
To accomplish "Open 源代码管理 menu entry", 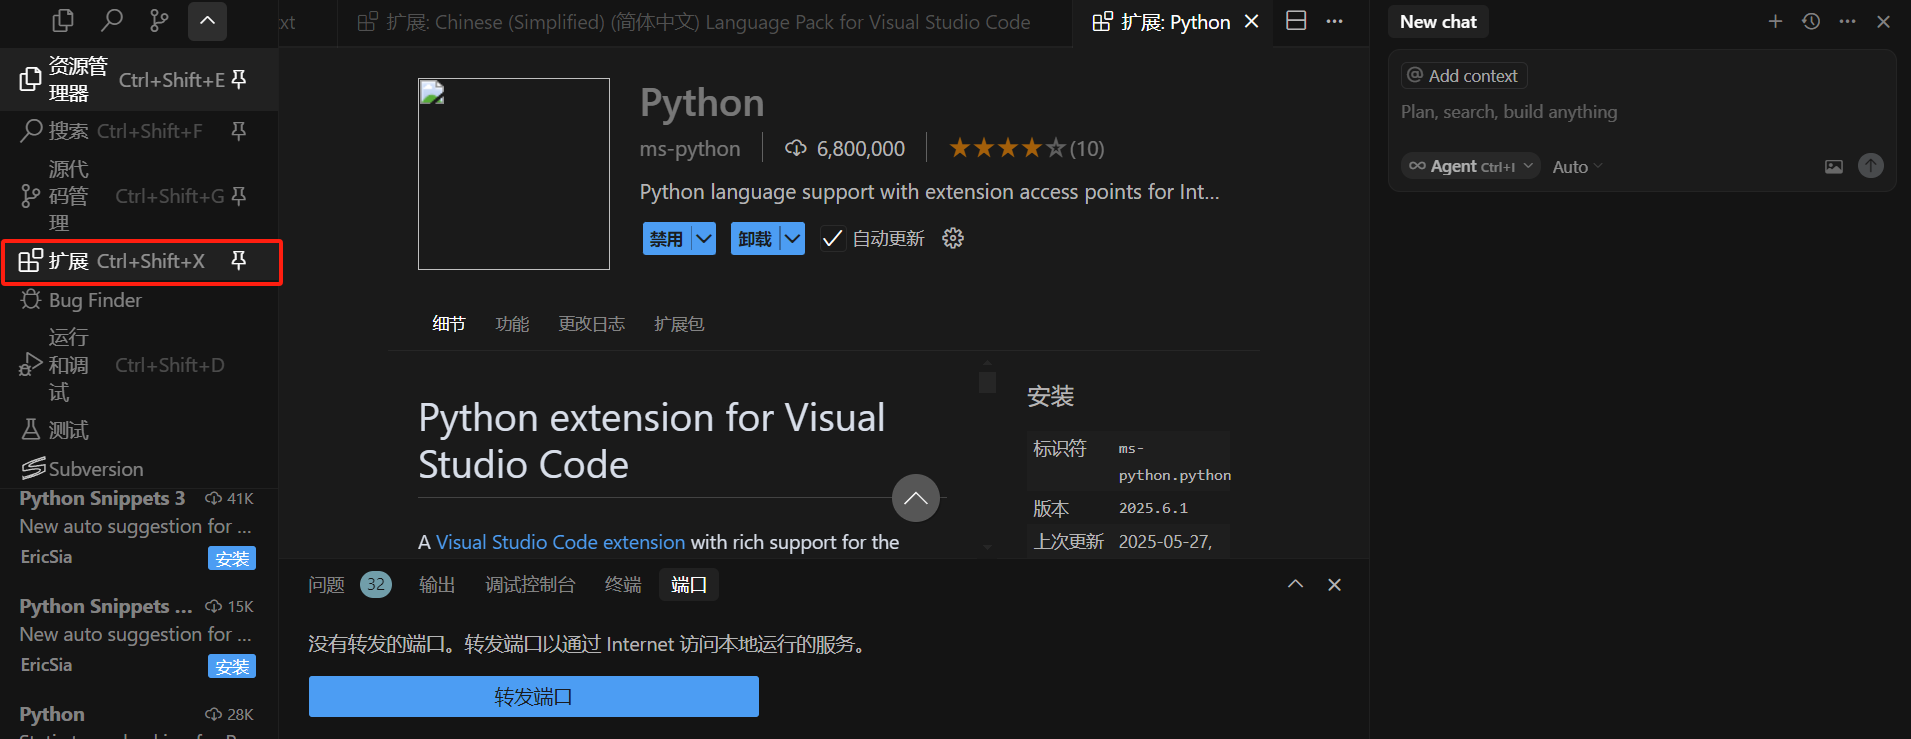I will click(x=139, y=196).
